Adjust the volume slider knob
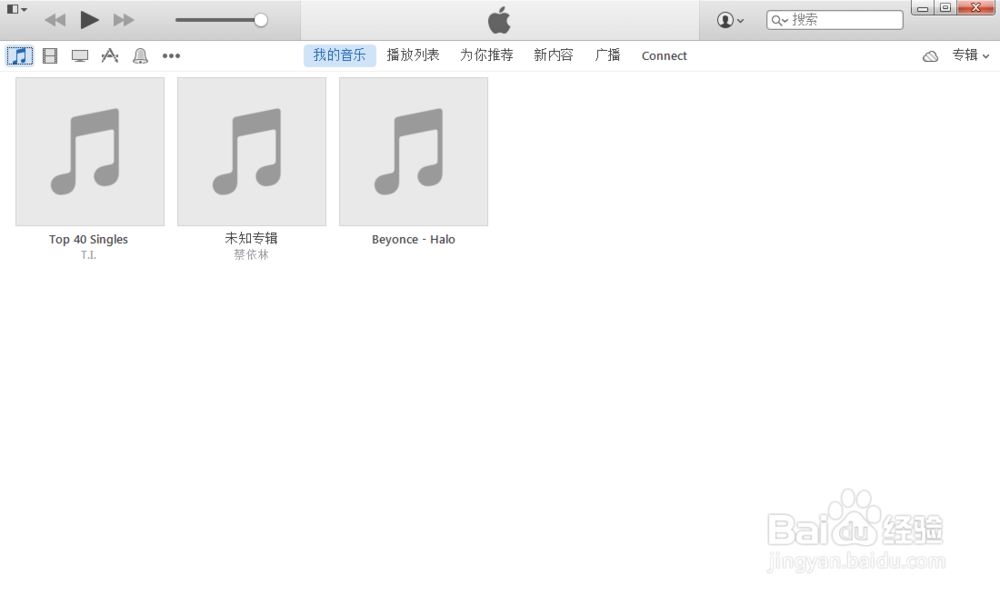Screen dimensions: 1000x595 click(x=260, y=20)
